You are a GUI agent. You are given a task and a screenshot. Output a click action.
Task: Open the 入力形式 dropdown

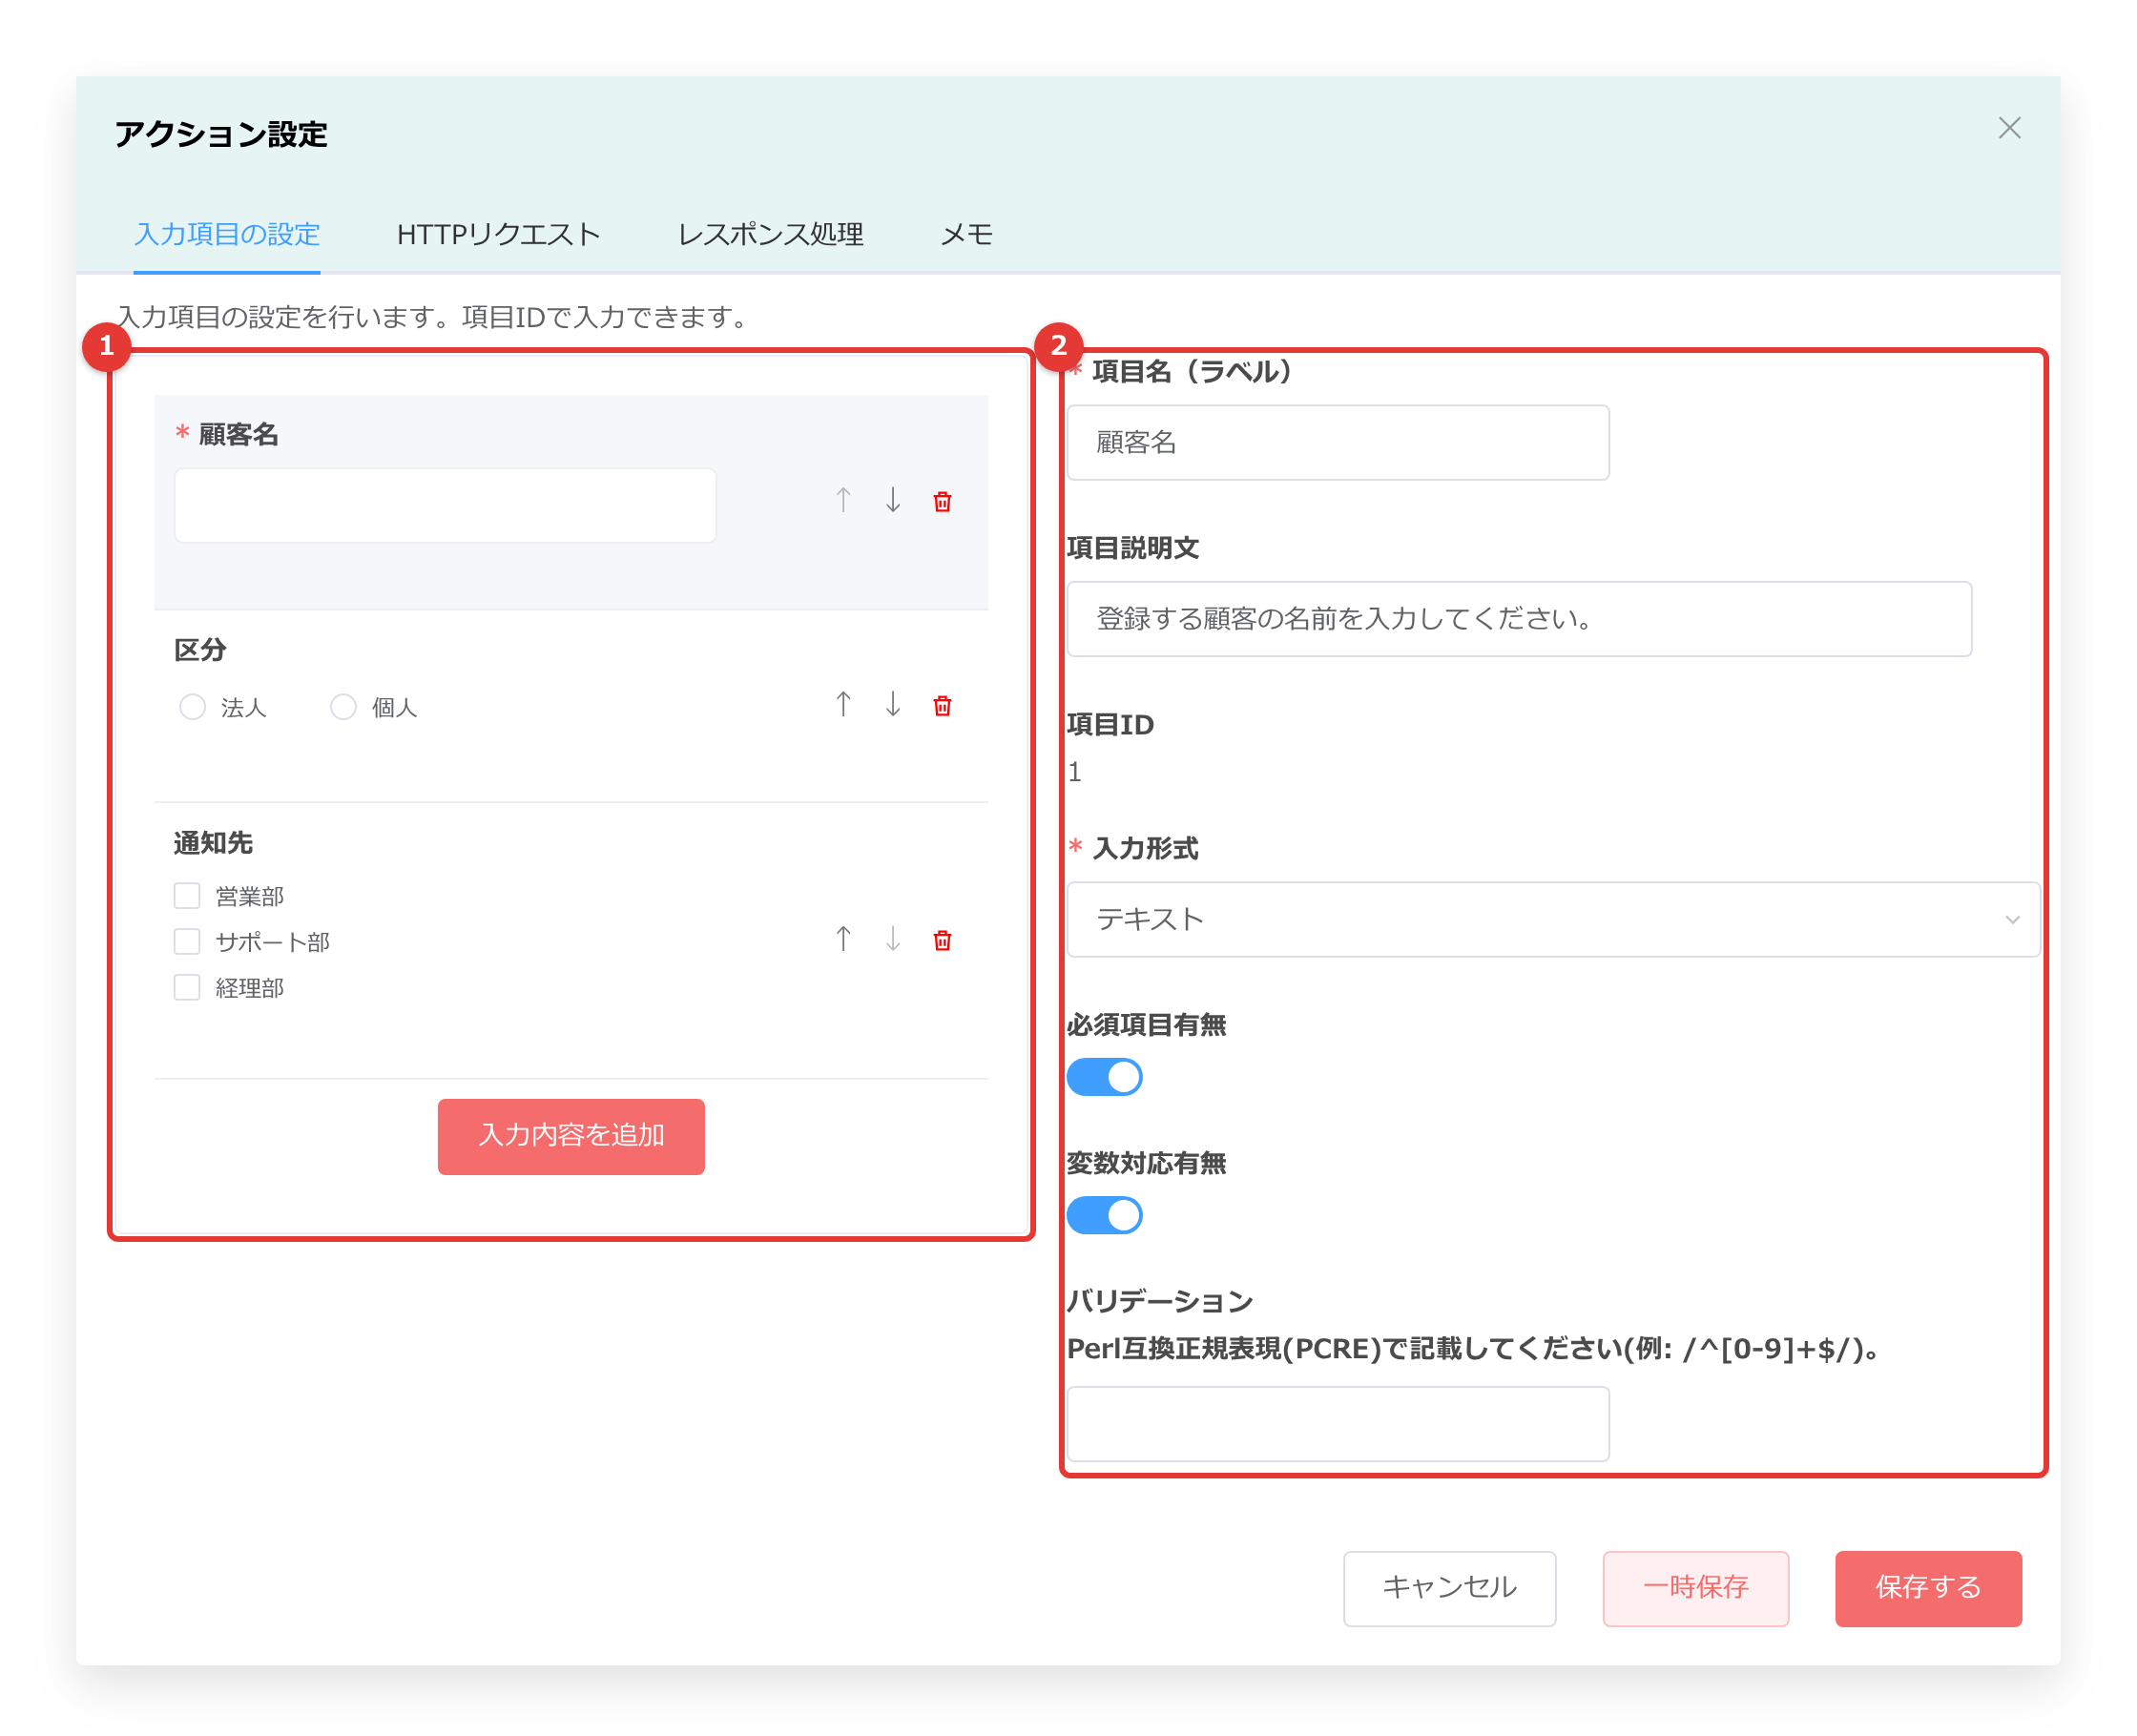1553,919
